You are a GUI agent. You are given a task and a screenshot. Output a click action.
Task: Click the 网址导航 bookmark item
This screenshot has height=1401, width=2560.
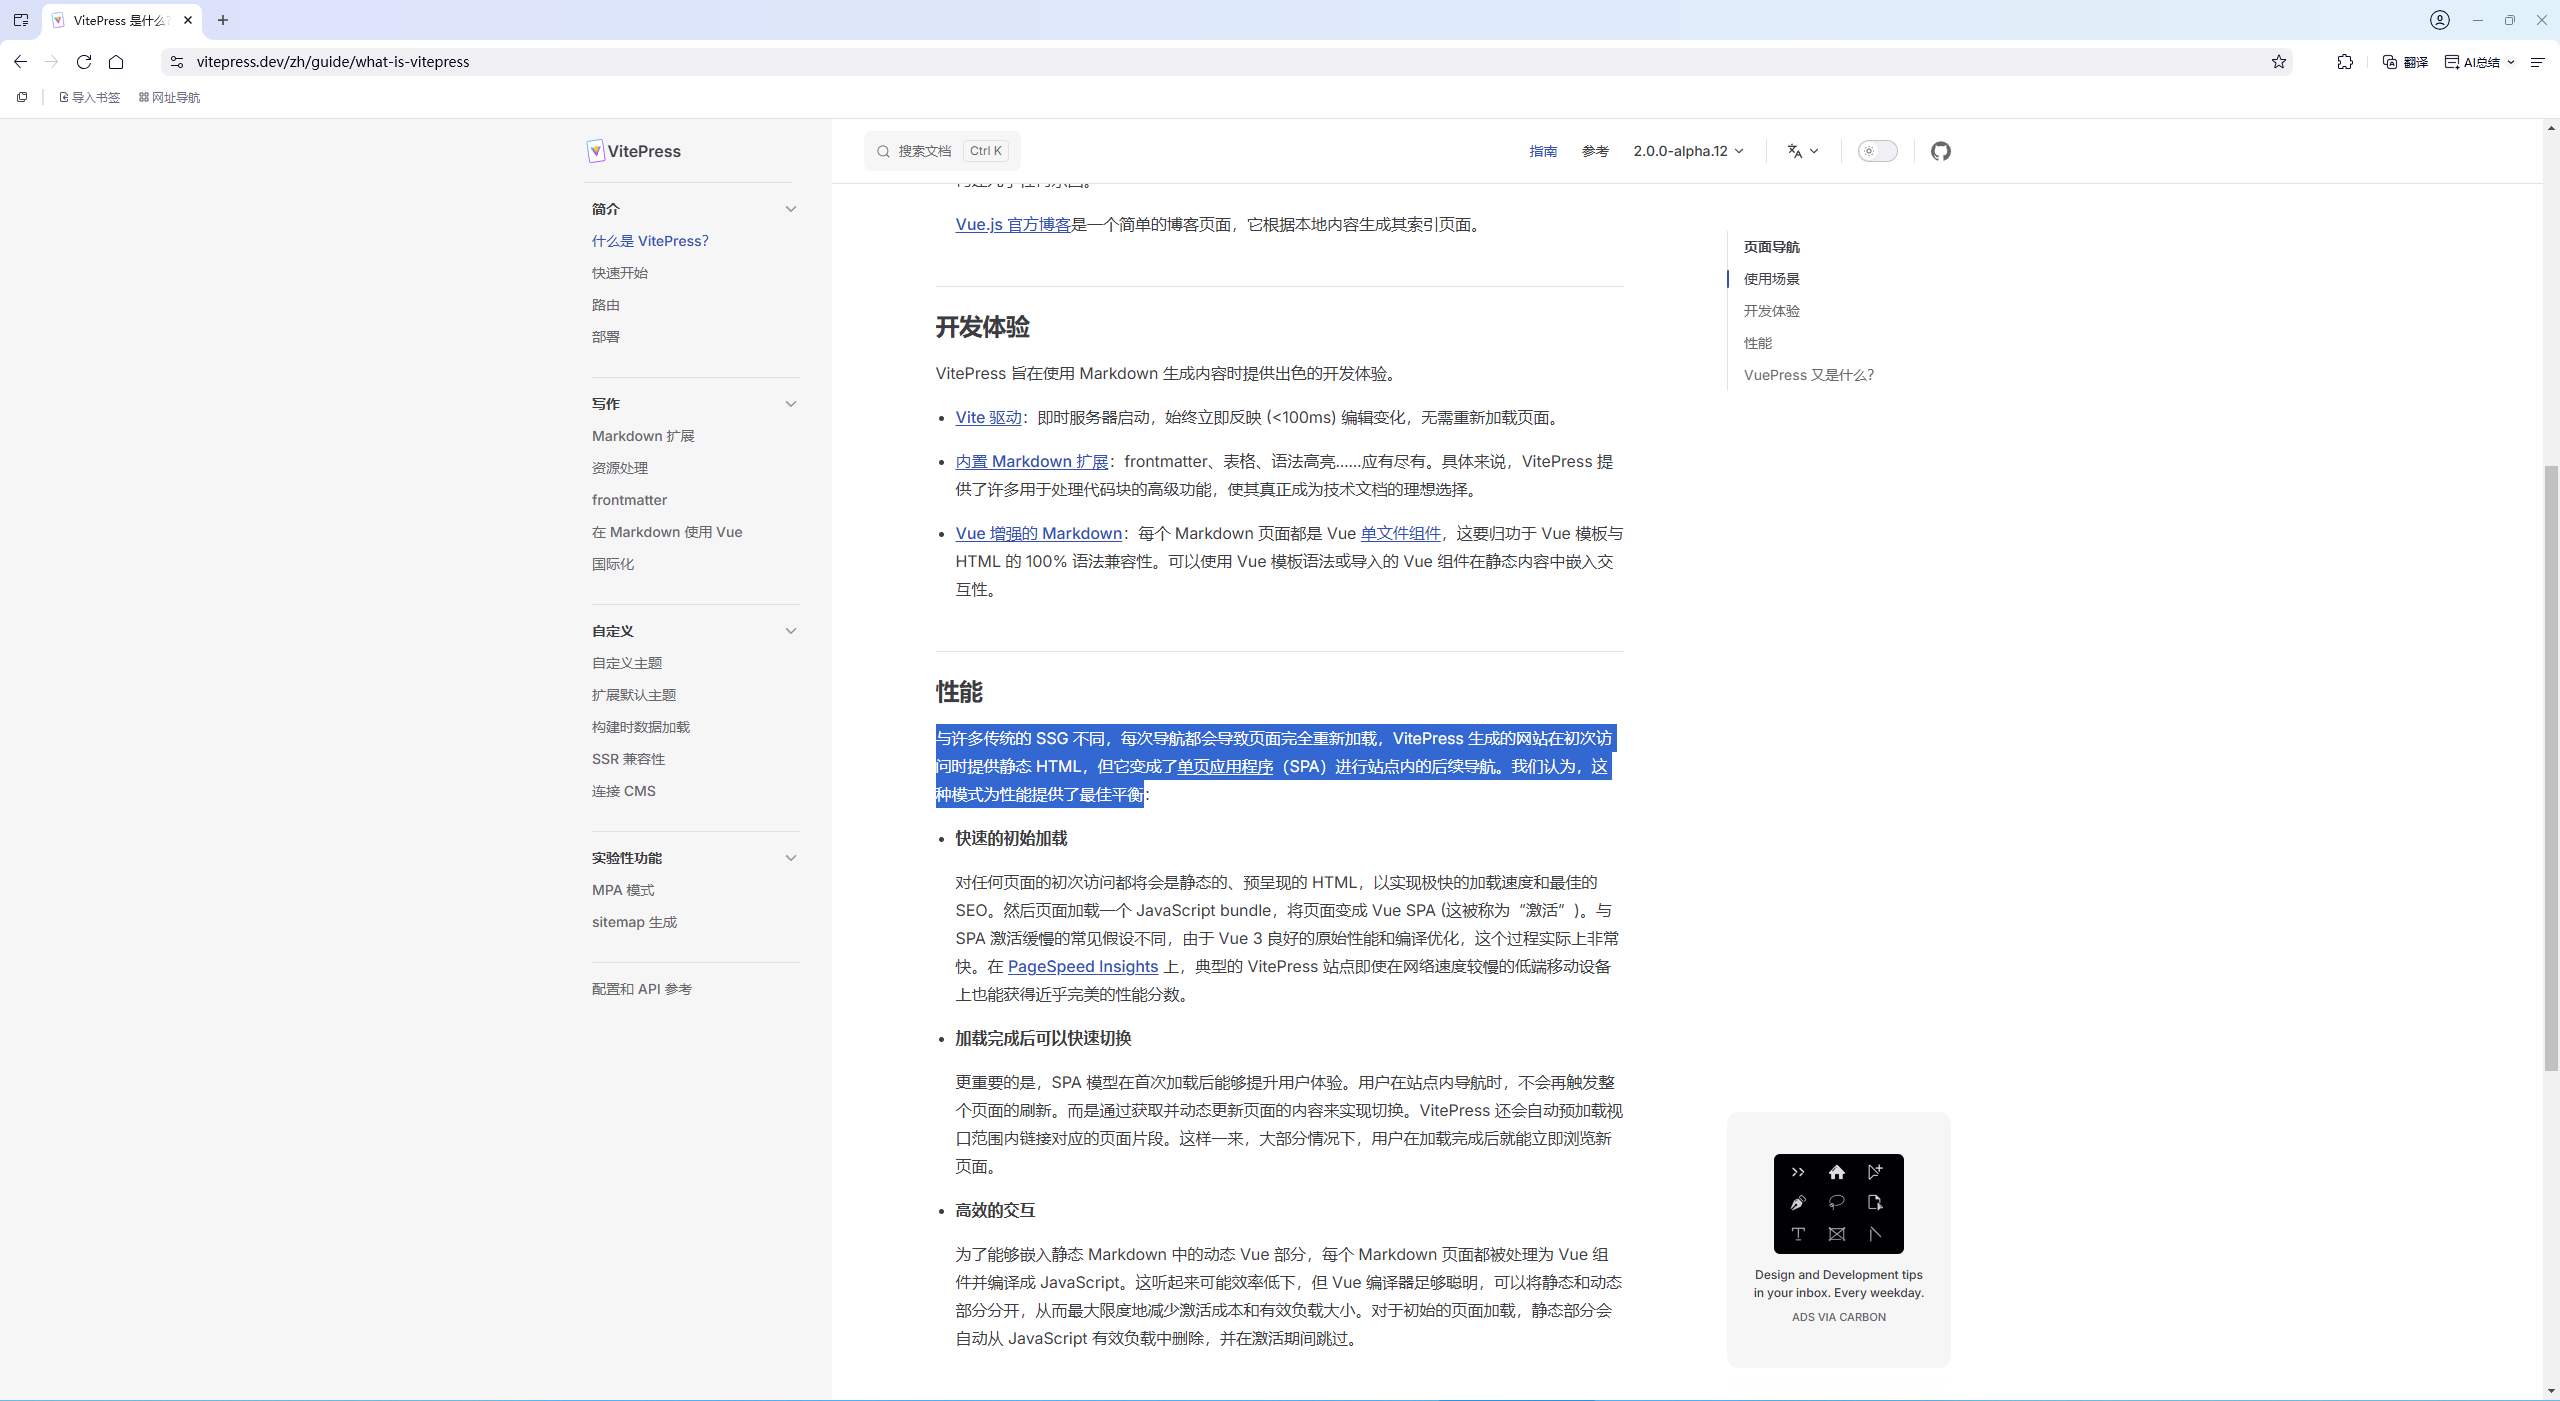(169, 97)
